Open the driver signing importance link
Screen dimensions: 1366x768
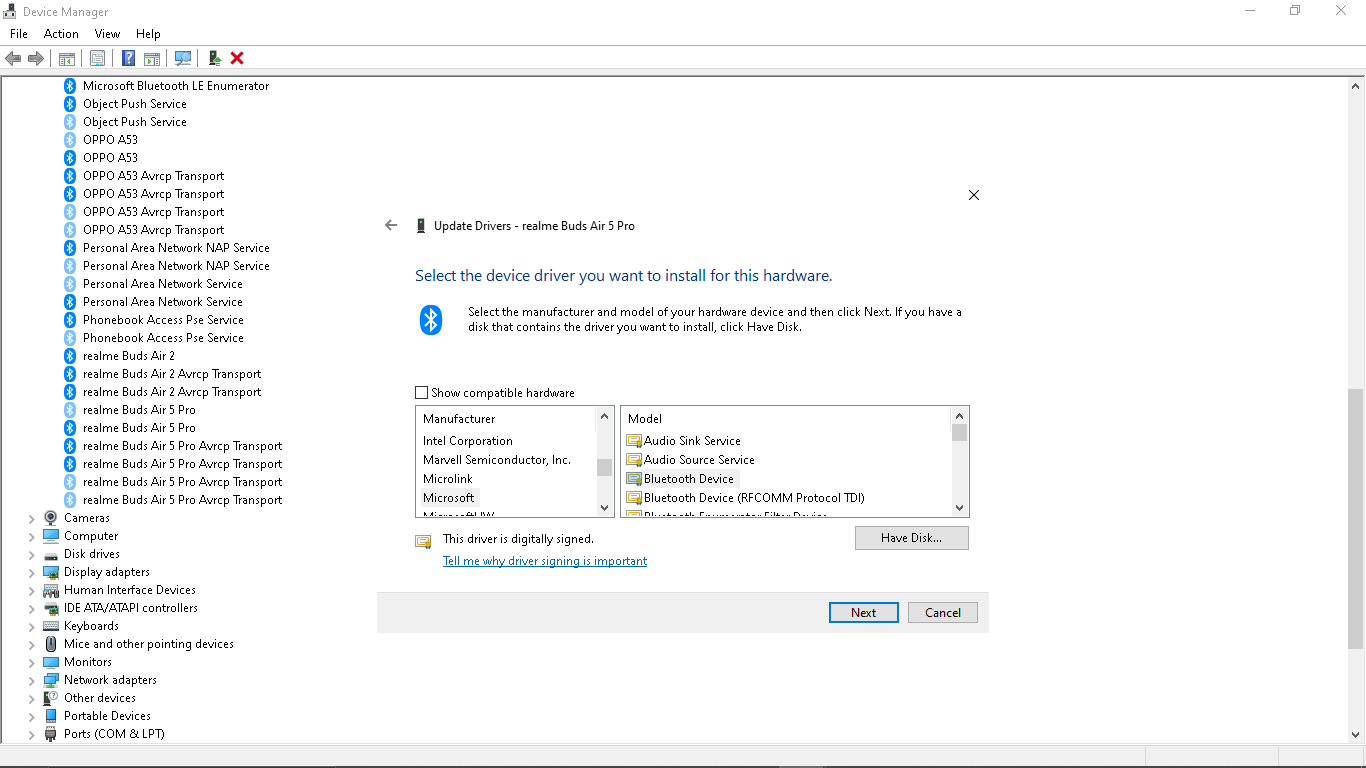(545, 561)
